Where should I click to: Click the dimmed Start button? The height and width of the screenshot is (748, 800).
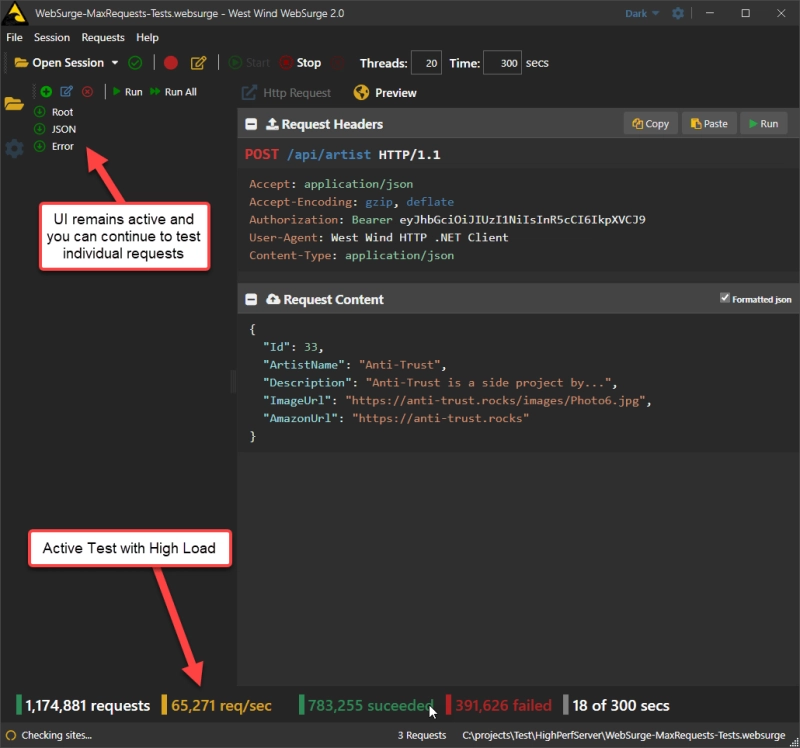click(249, 63)
